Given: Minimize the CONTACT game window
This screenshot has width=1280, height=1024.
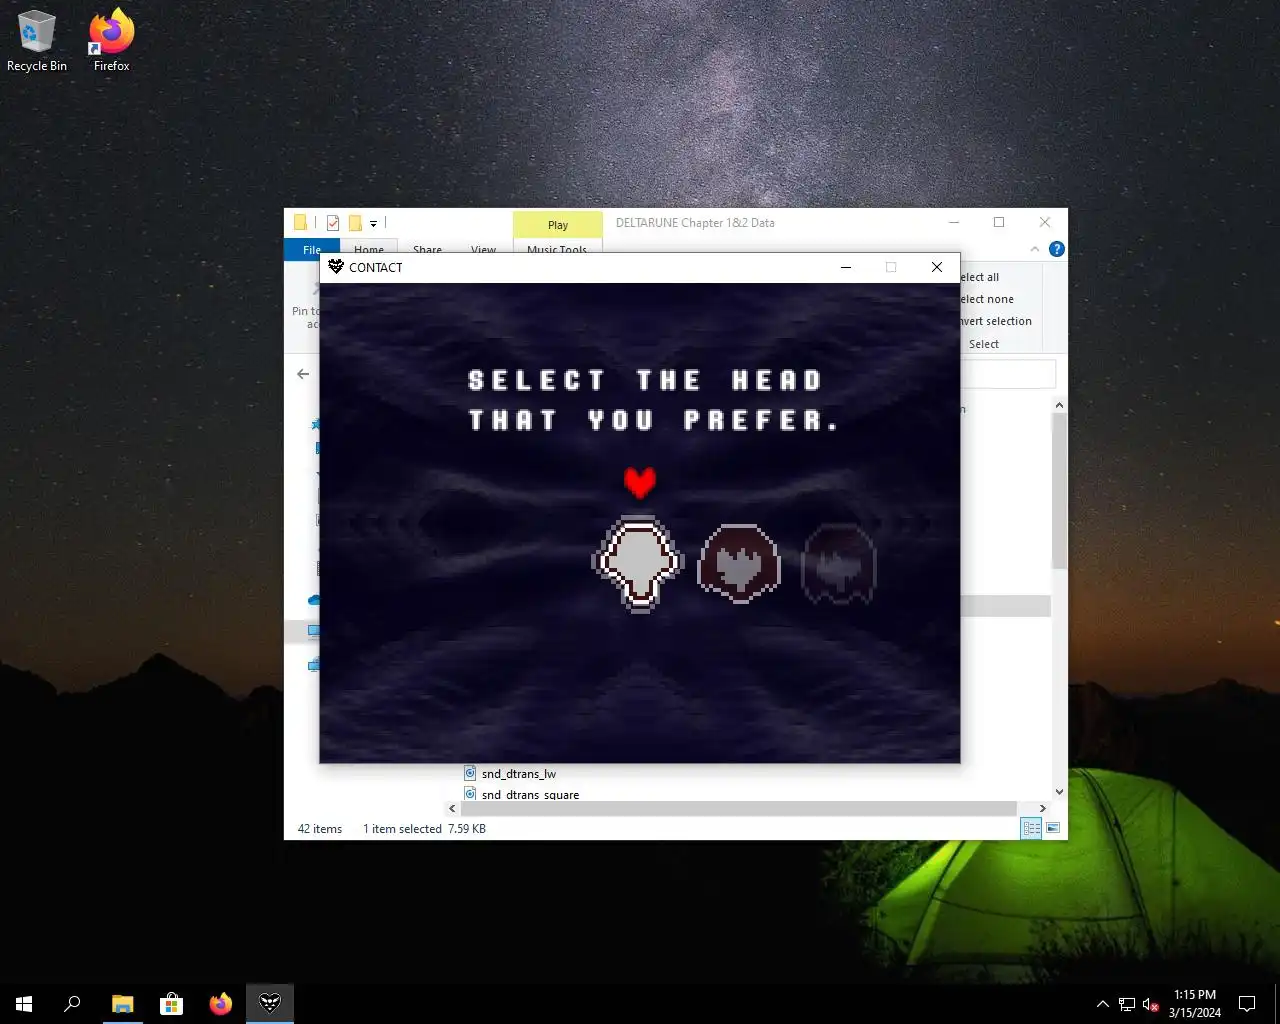Looking at the screenshot, I should [x=846, y=267].
